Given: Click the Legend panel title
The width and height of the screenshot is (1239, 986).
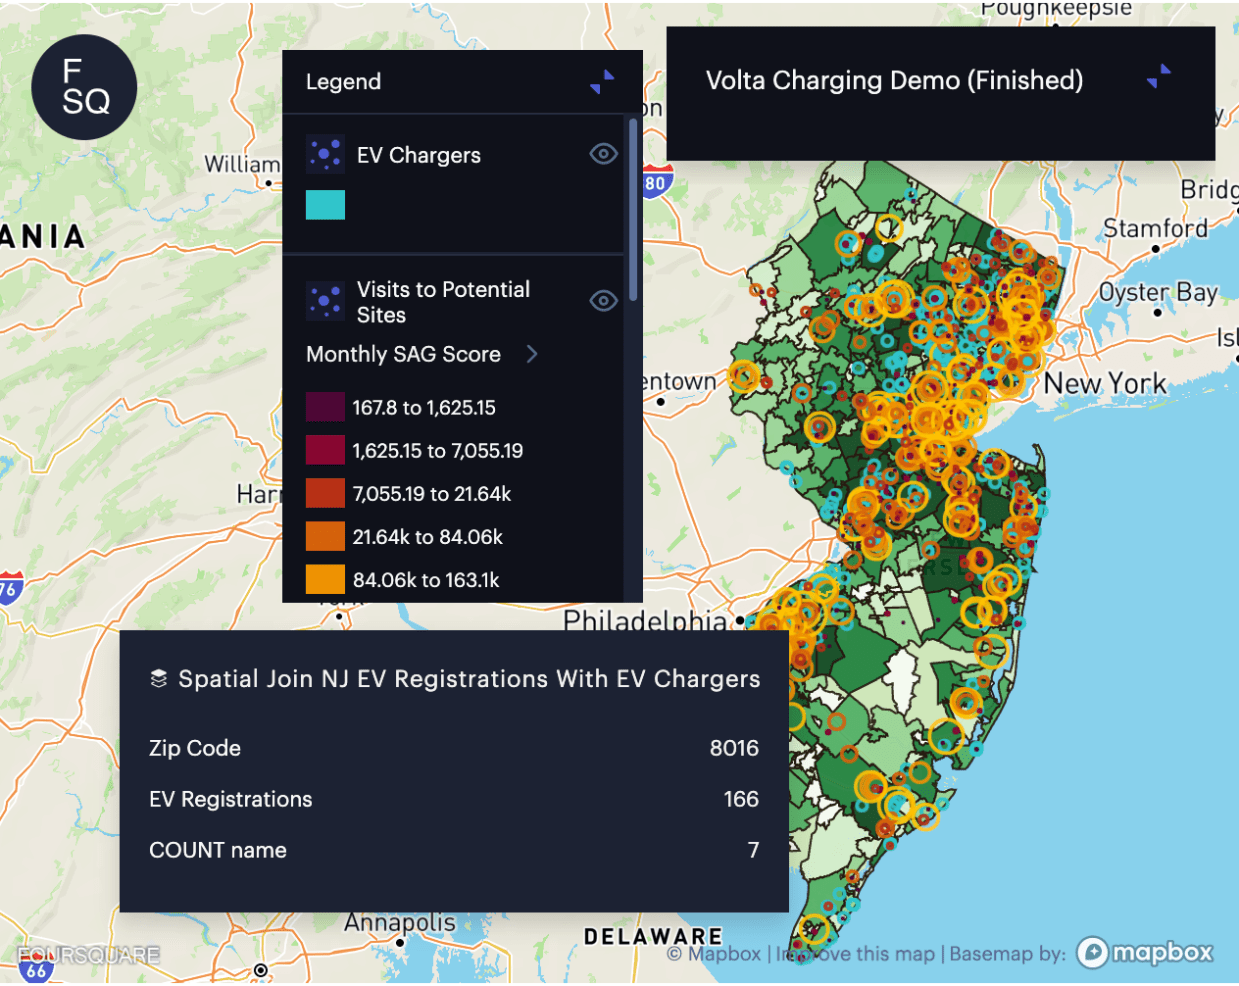Looking at the screenshot, I should [343, 82].
